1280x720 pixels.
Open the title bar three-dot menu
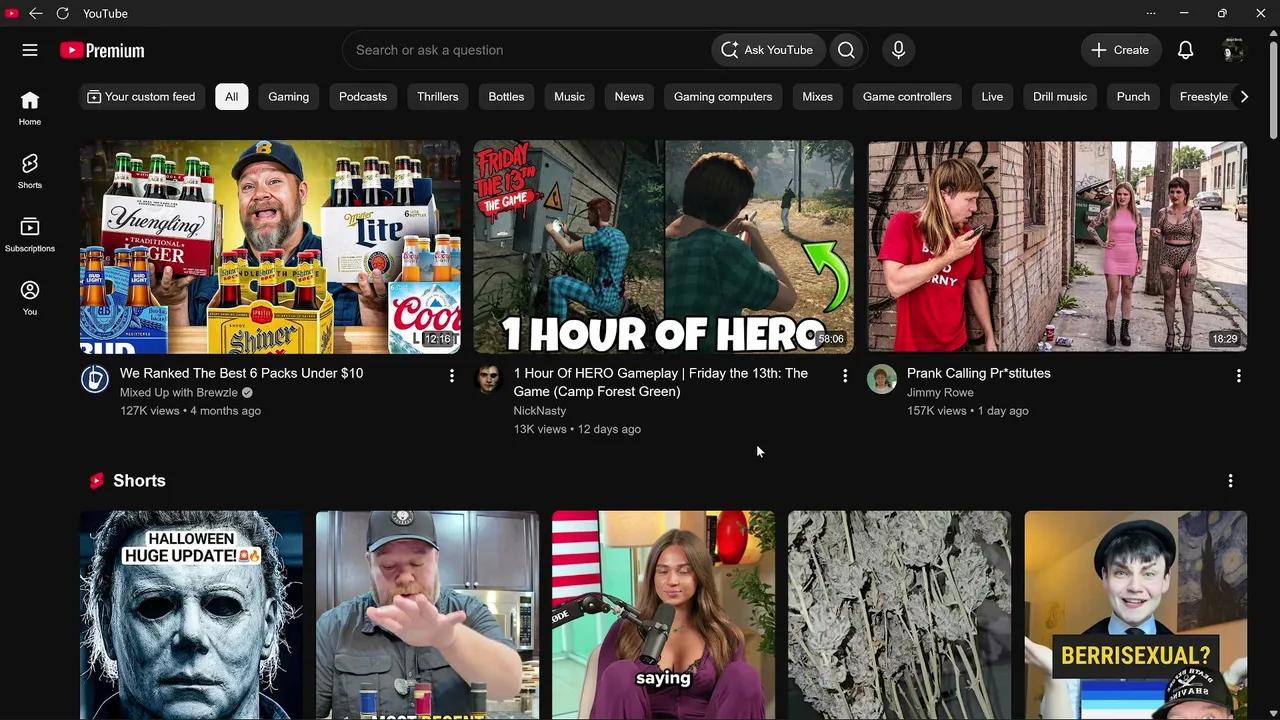(x=1150, y=13)
